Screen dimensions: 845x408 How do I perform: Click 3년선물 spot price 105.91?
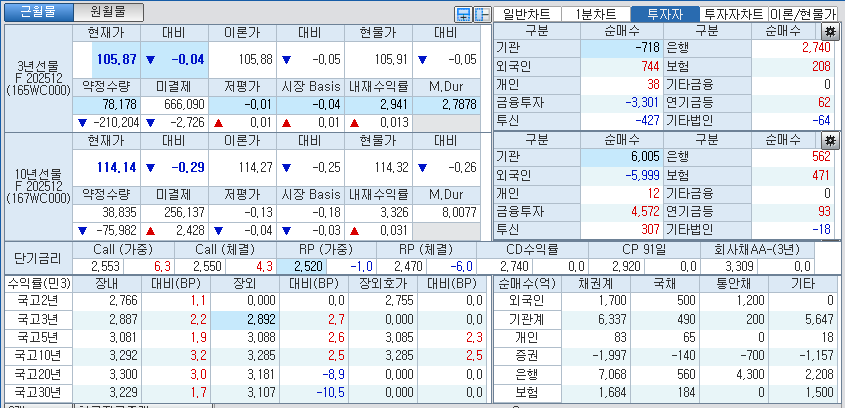[x=391, y=59]
